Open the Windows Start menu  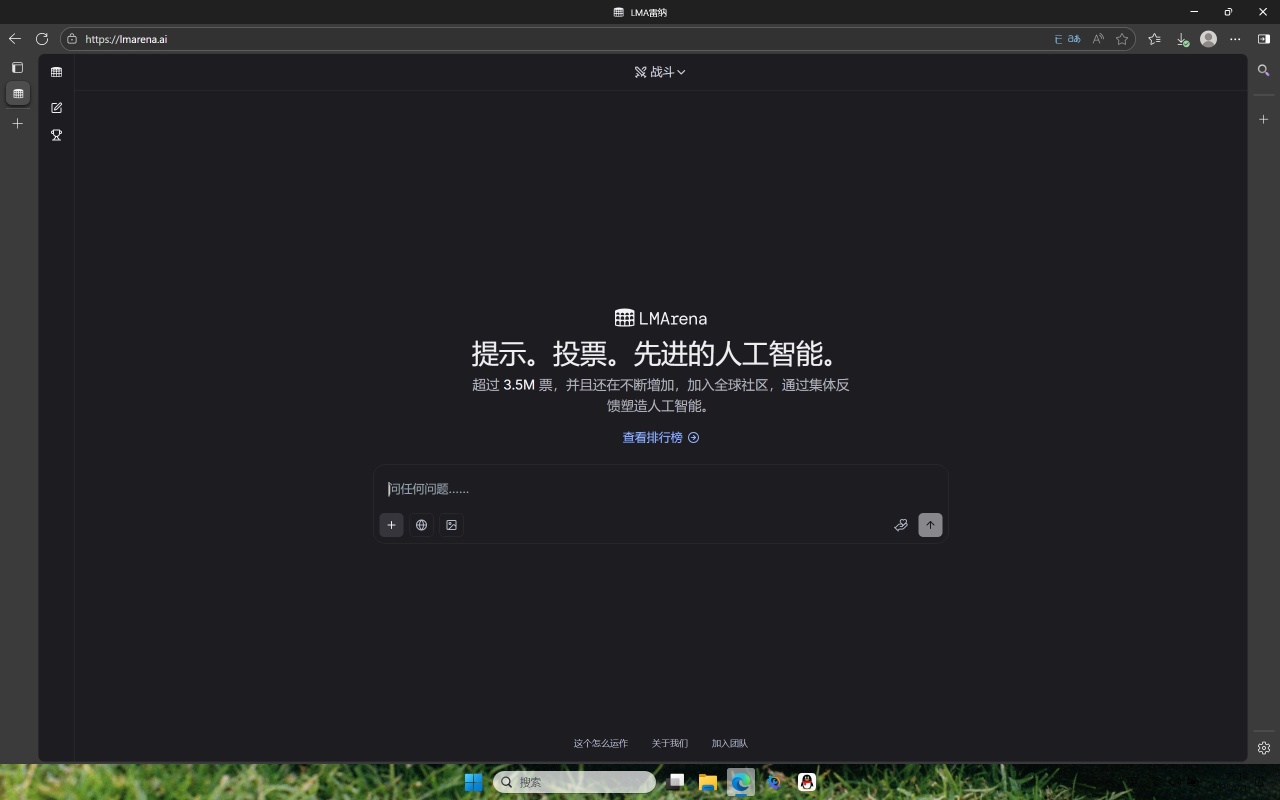coord(473,782)
